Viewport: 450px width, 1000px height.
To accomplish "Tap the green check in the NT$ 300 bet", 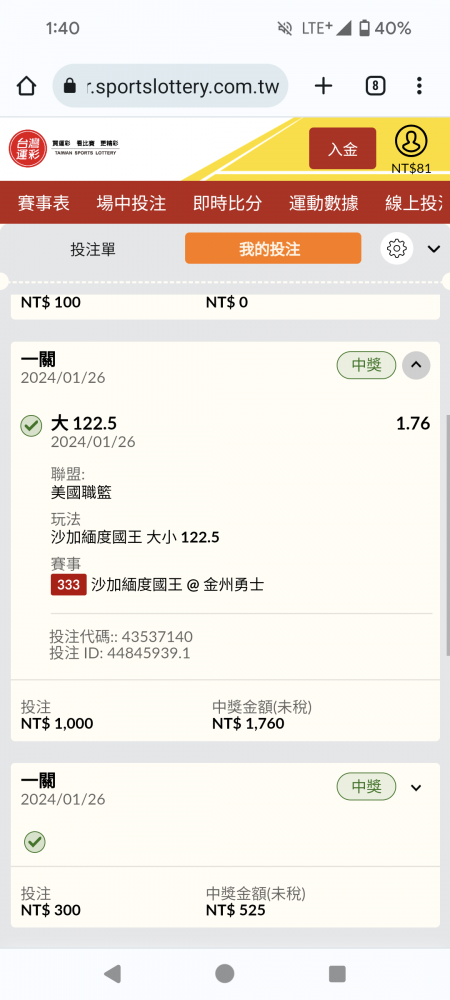I will click(34, 842).
